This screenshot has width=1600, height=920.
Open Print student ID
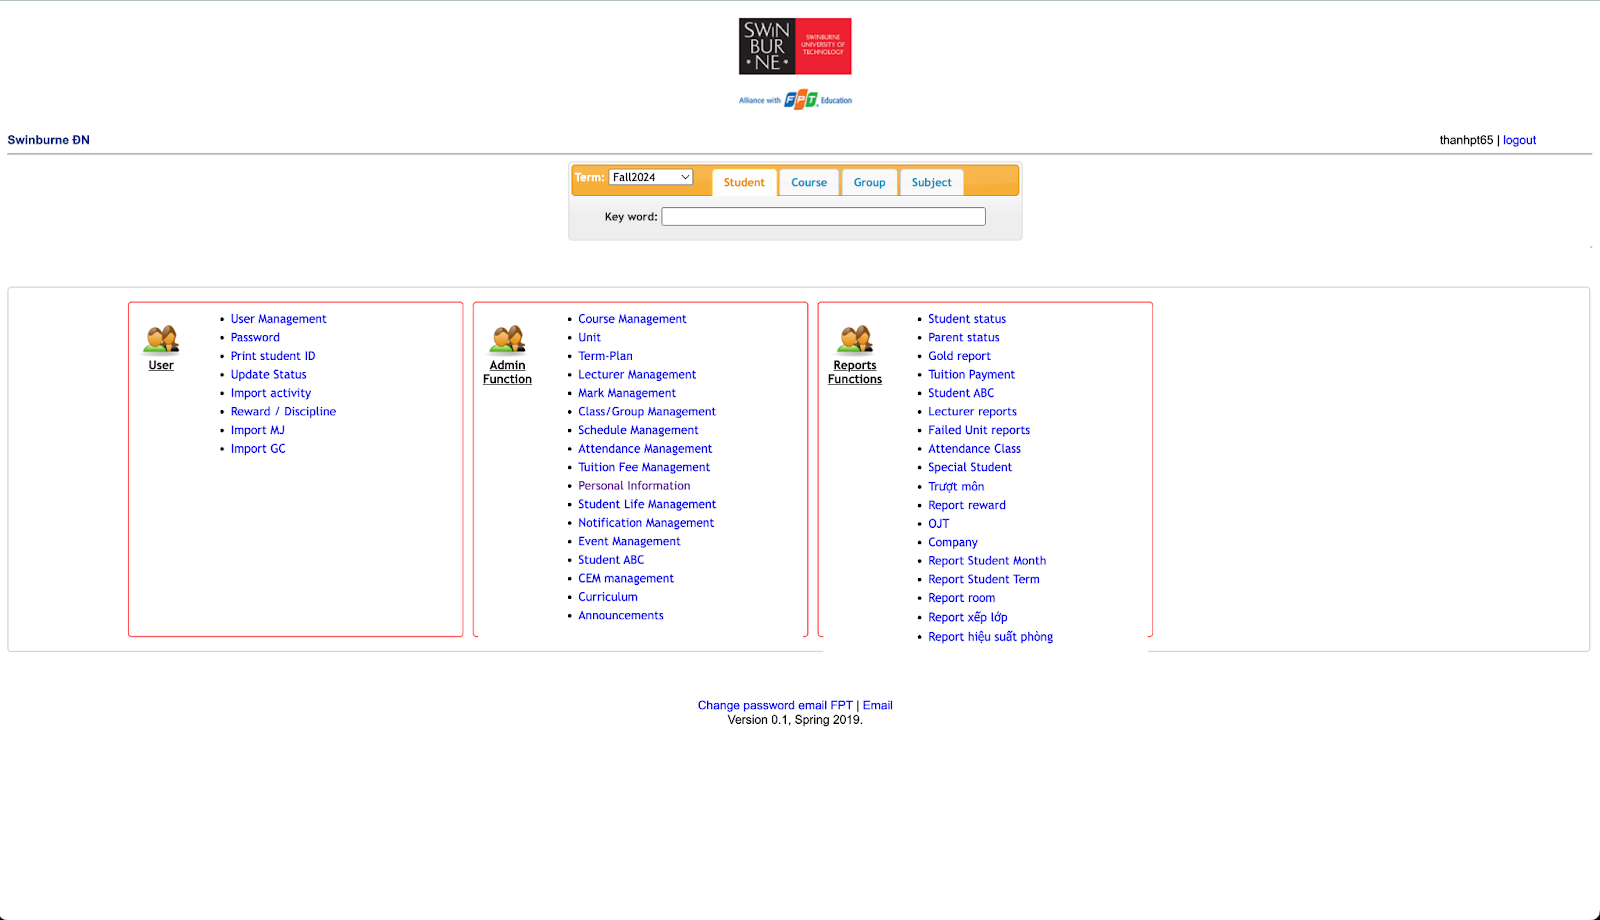pyautogui.click(x=273, y=356)
